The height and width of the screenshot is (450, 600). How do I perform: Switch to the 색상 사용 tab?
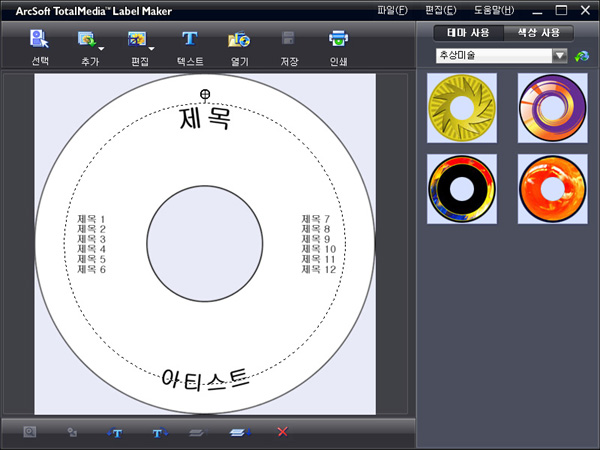(538, 33)
